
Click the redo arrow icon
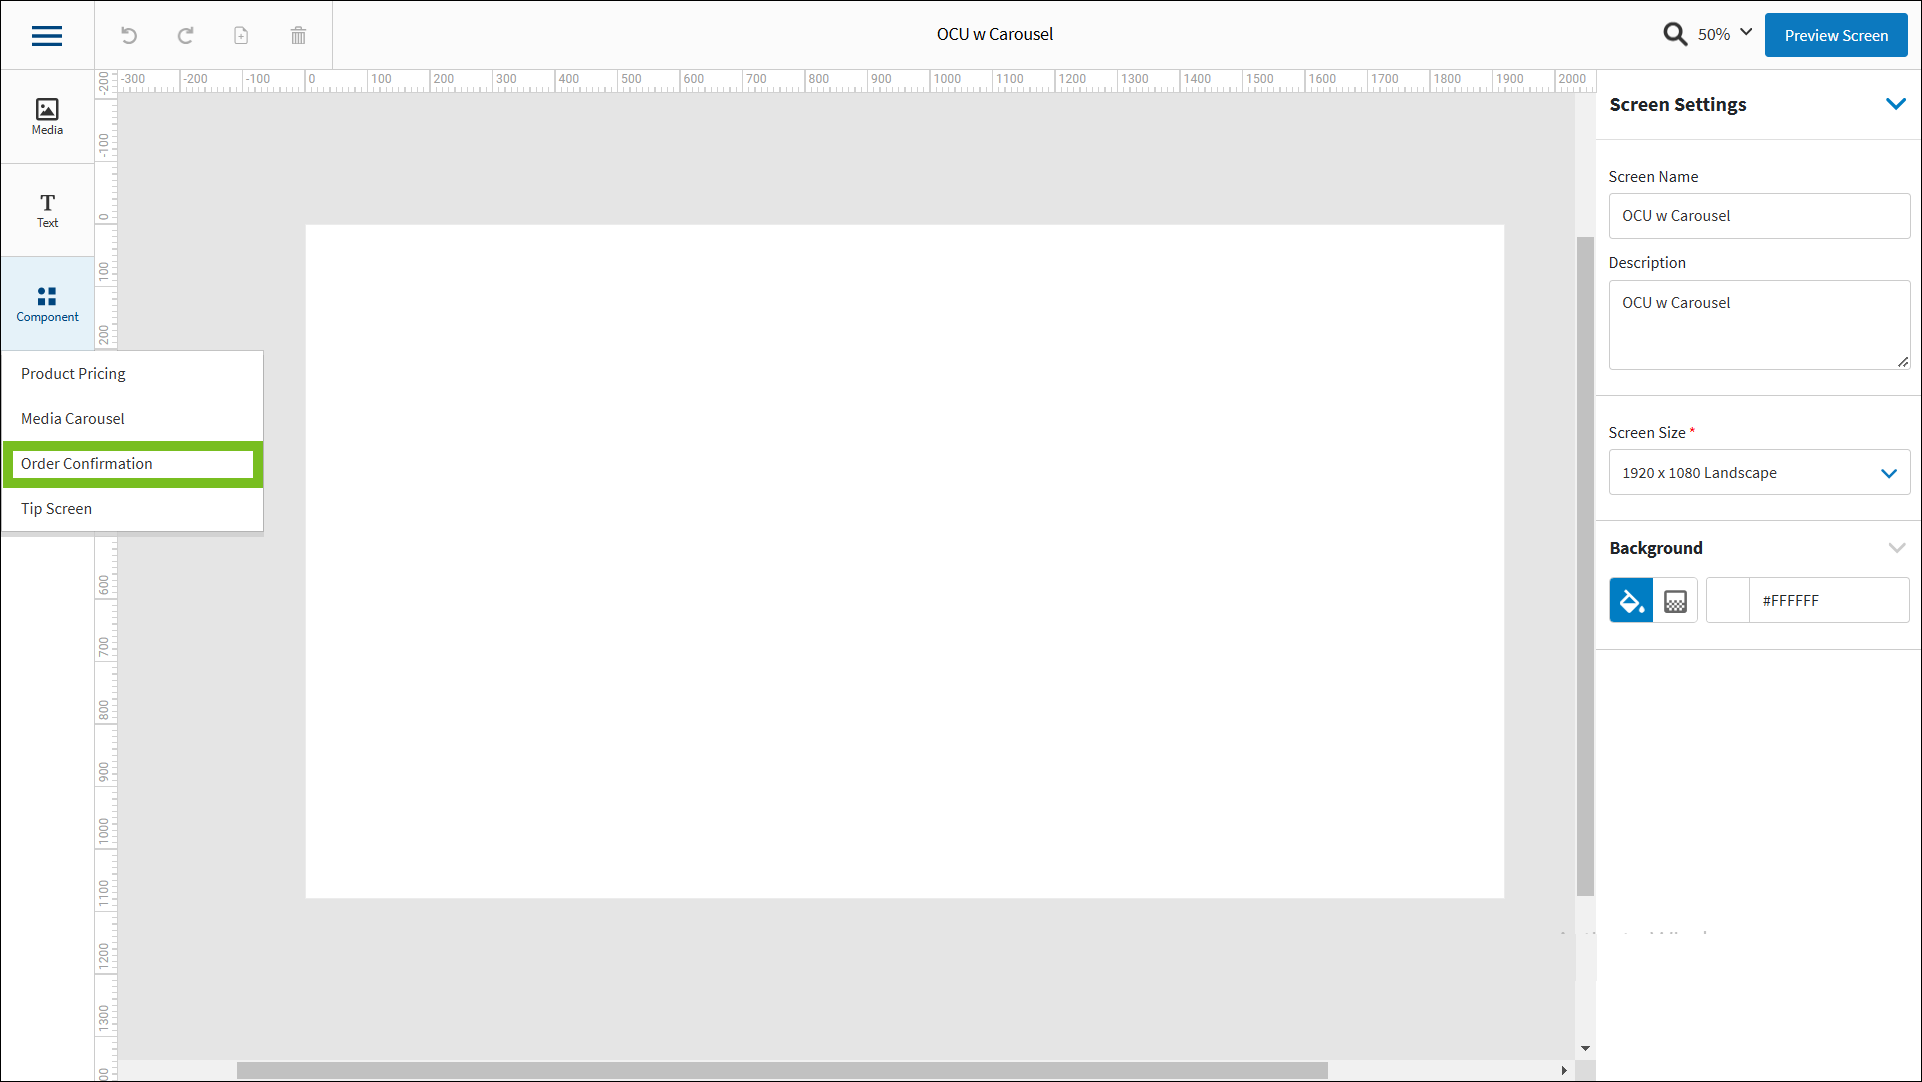coord(185,36)
